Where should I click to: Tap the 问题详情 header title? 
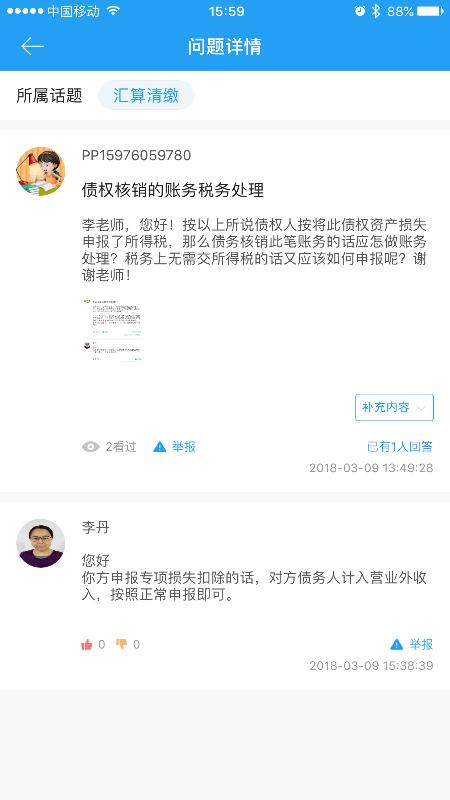coord(224,46)
